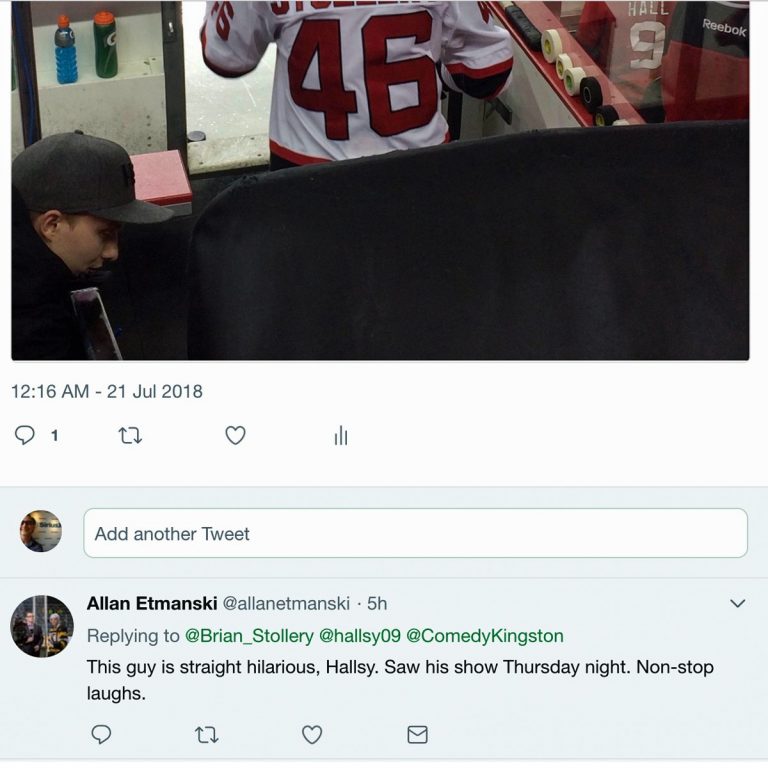Click the @allanetmanski handle

tap(286, 603)
